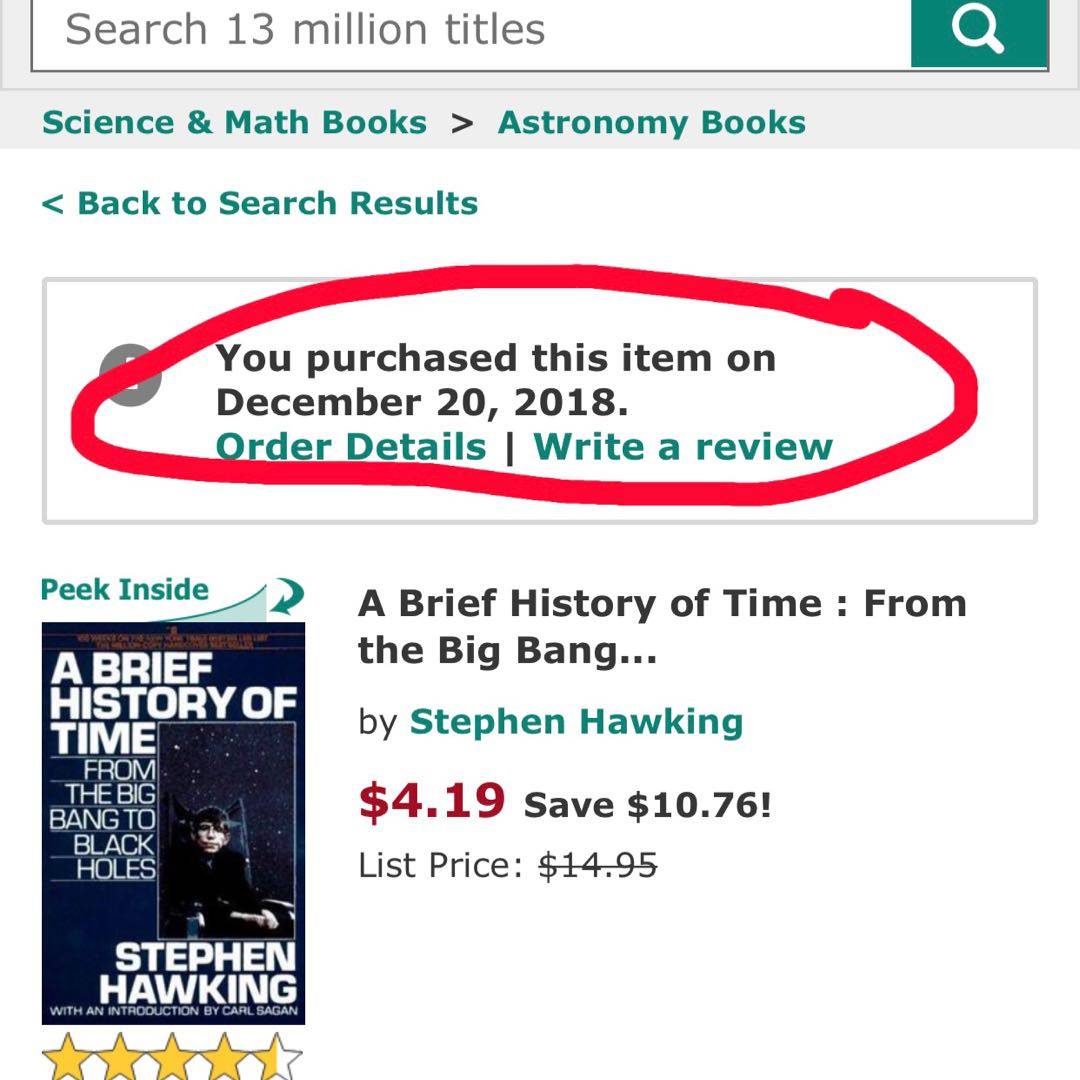
Task: Click the book title A Brief History of Time
Action: 661,626
